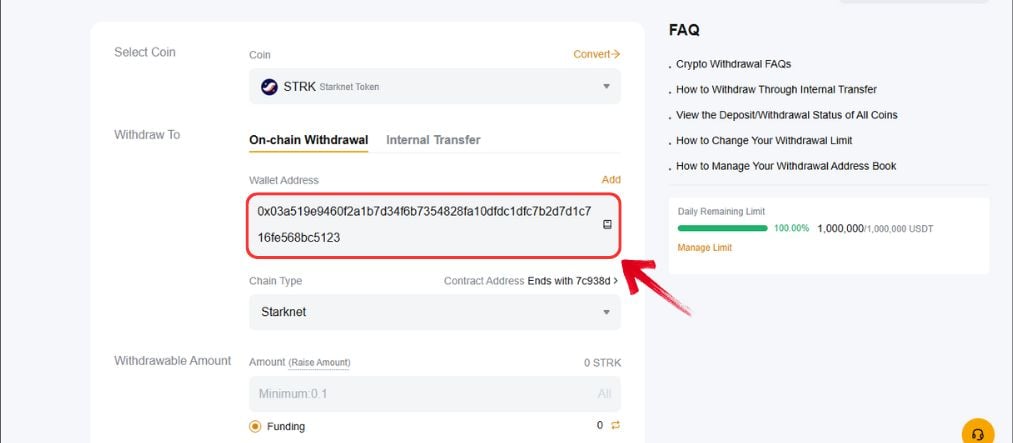
Task: Open Crypto Withdrawal FAQs link
Action: click(x=733, y=64)
